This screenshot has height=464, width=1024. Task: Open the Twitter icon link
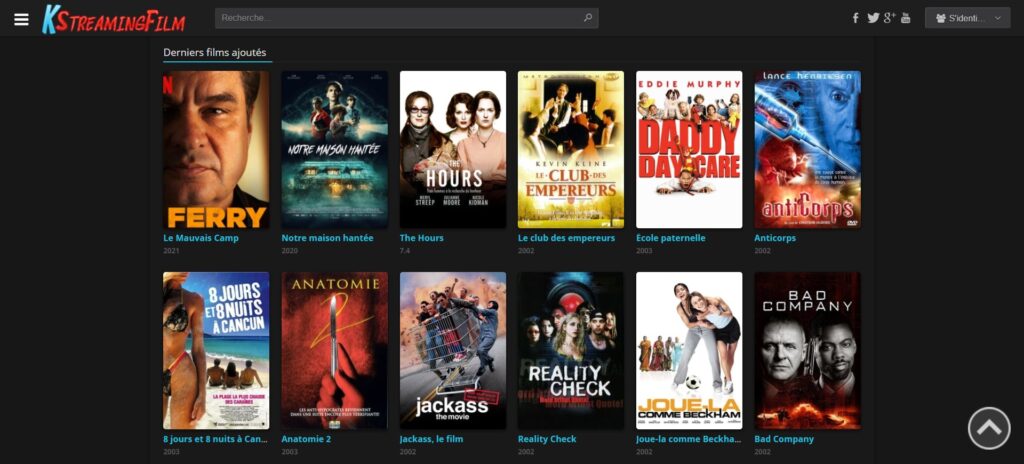[x=873, y=18]
